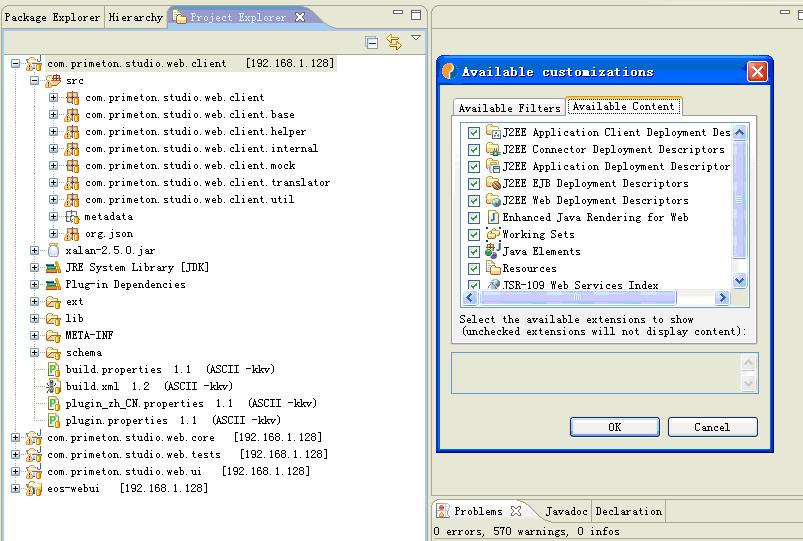
Task: Click the JRE System Library icon
Action: pyautogui.click(x=53, y=267)
